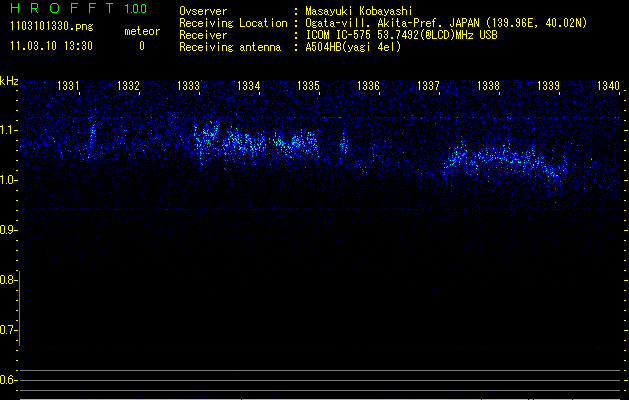Click the date stamp 11.03.10 13:30

pyautogui.click(x=51, y=46)
